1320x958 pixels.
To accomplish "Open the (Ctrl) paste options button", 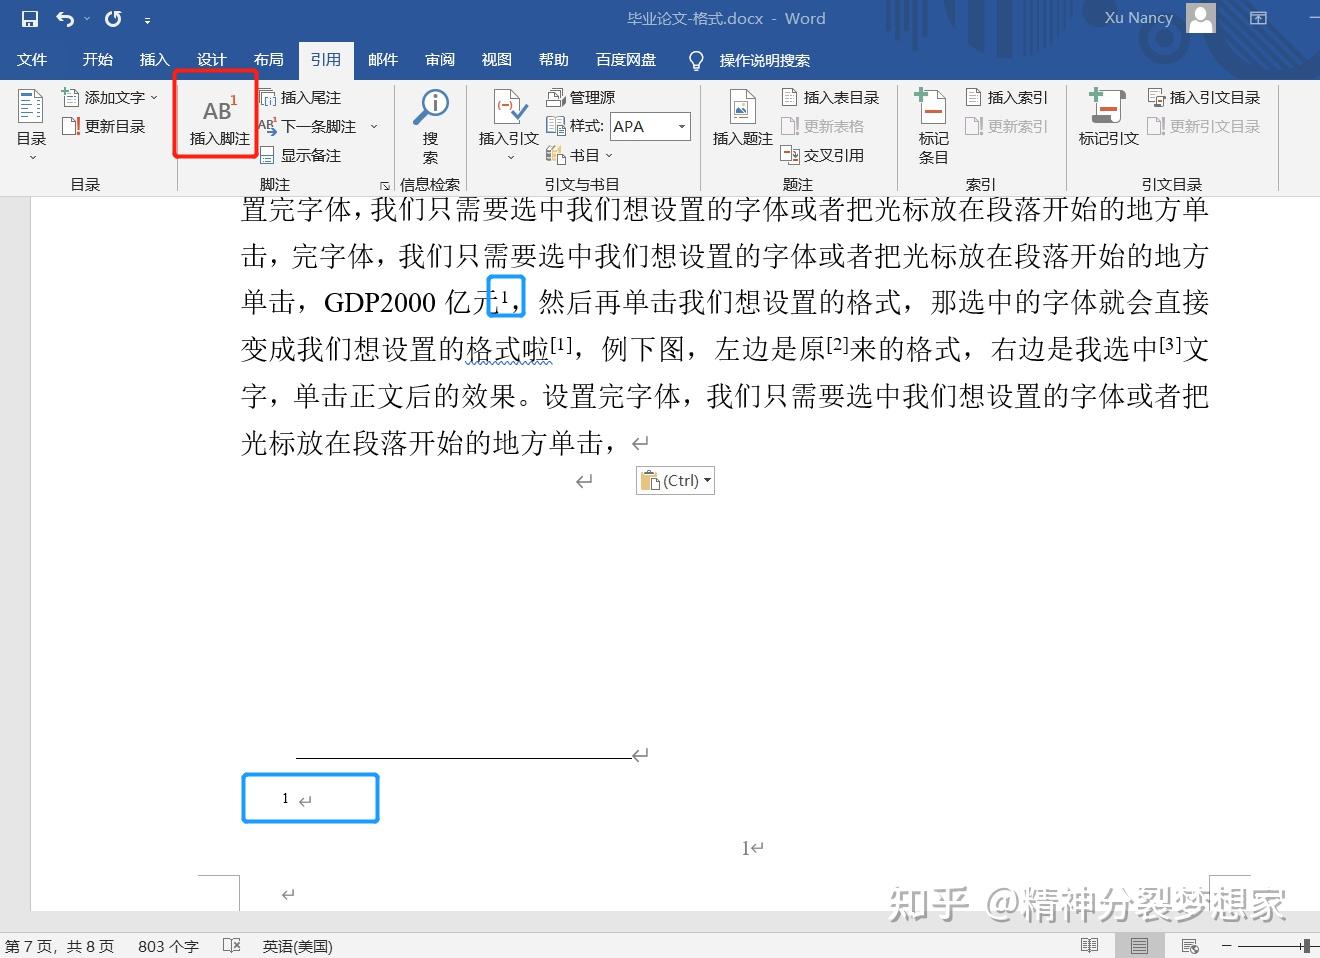I will point(675,481).
